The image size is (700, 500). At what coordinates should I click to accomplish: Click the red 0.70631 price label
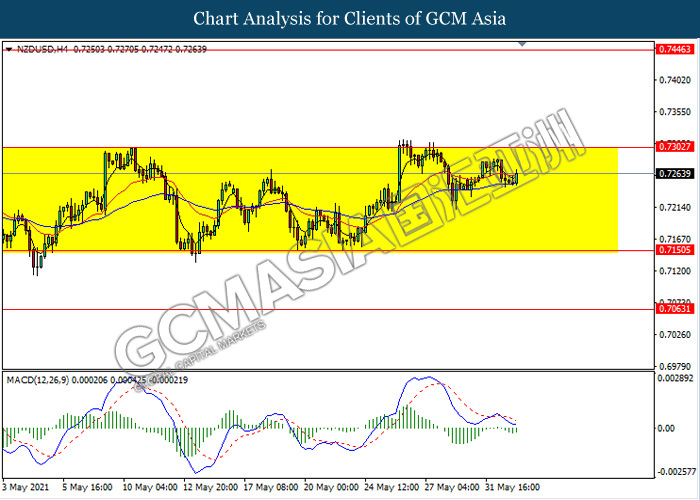pyautogui.click(x=675, y=308)
